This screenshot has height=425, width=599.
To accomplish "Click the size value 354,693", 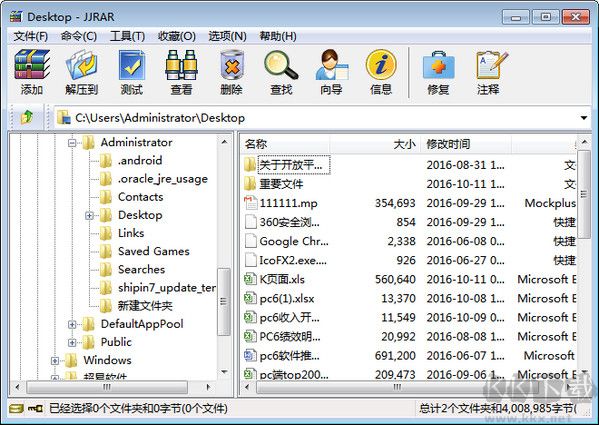I will click(395, 203).
